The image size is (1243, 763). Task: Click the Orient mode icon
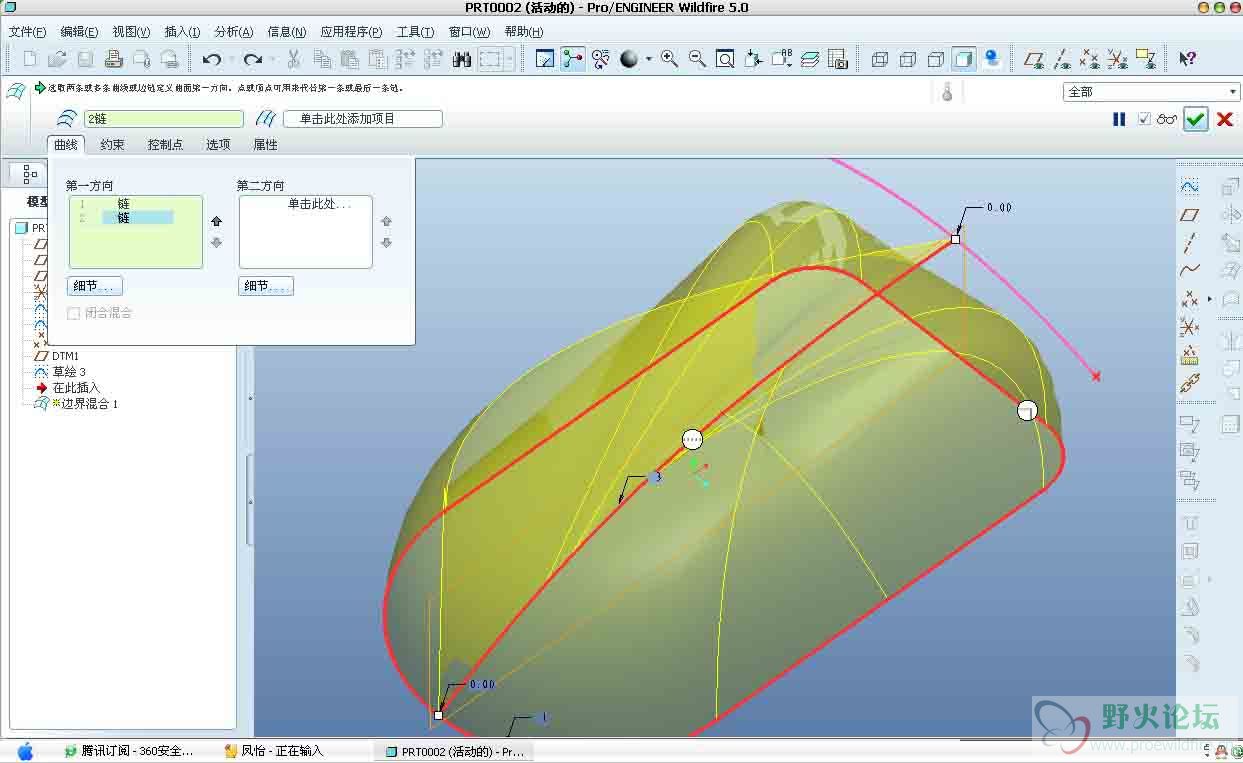click(601, 59)
